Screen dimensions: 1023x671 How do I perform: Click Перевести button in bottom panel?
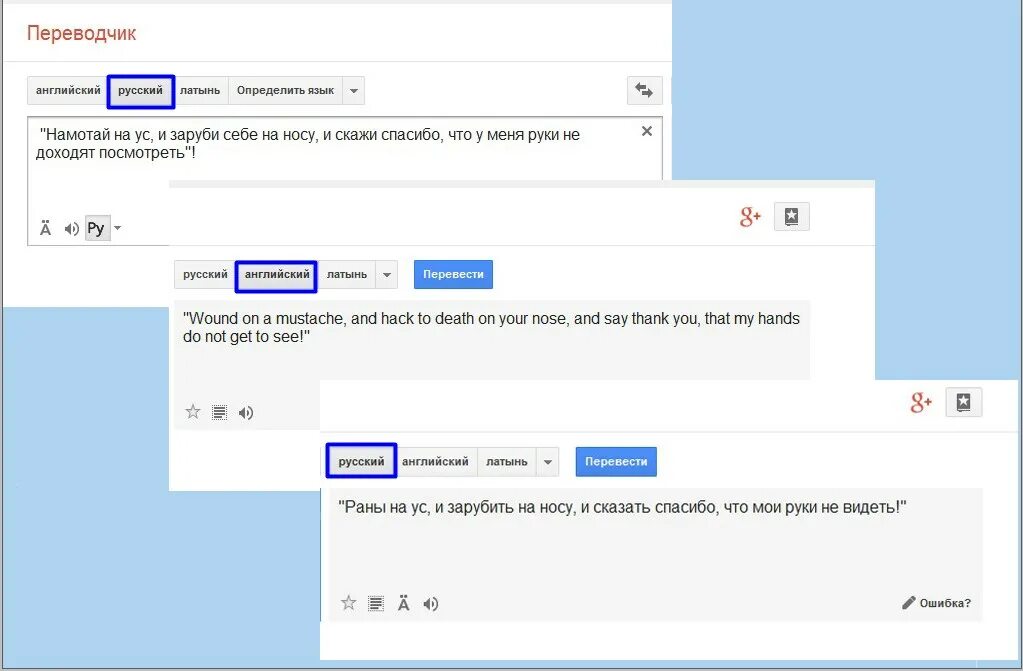[616, 461]
